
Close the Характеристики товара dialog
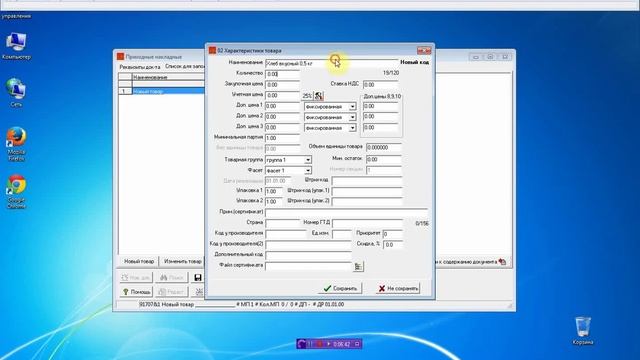424,51
